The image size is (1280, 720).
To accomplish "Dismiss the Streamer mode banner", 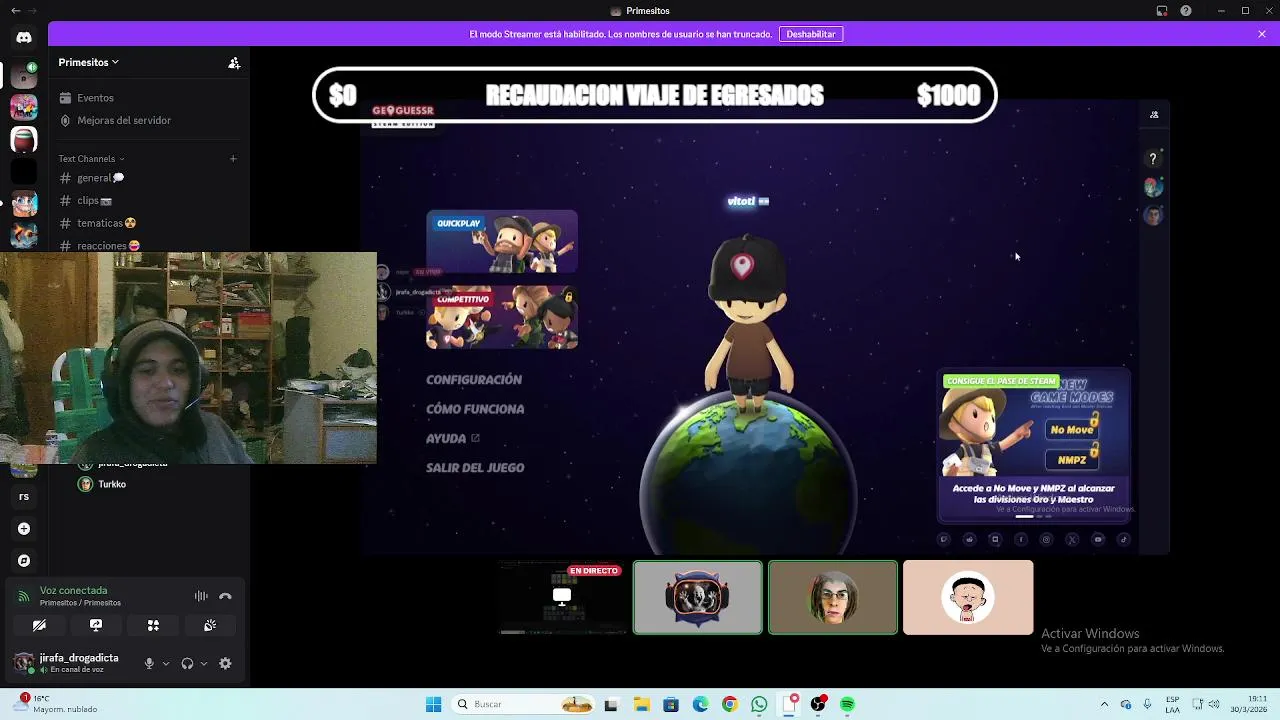I will coord(1262,34).
